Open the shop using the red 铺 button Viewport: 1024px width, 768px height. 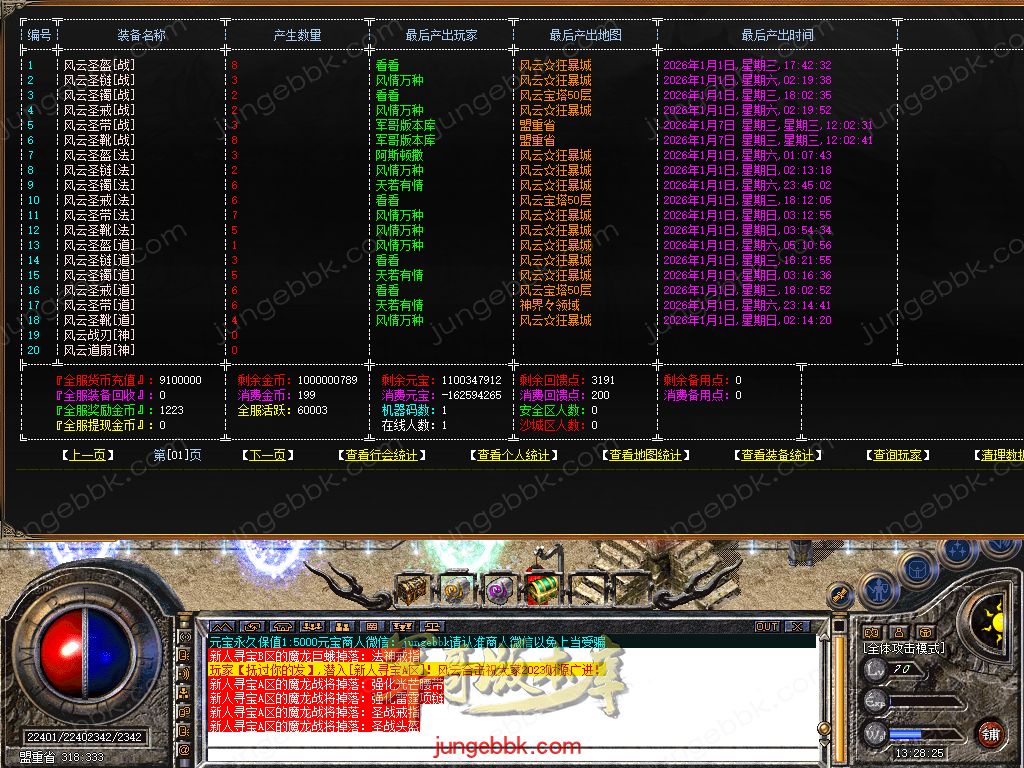[990, 733]
